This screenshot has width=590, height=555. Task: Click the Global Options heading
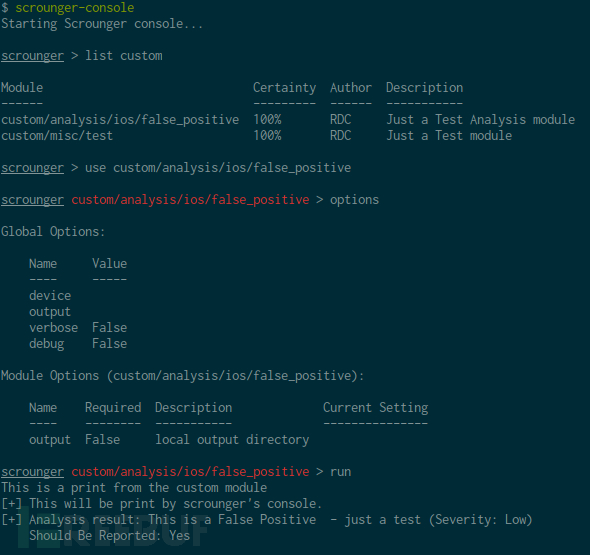pos(53,231)
